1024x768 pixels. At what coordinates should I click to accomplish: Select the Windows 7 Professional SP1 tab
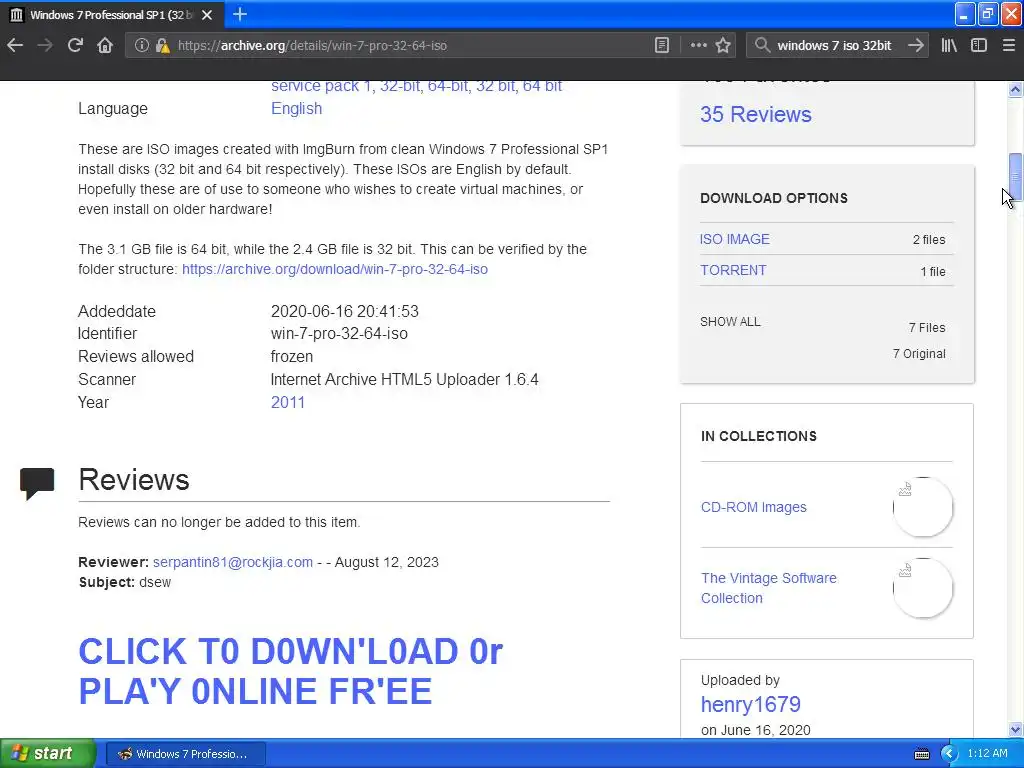[112, 14]
